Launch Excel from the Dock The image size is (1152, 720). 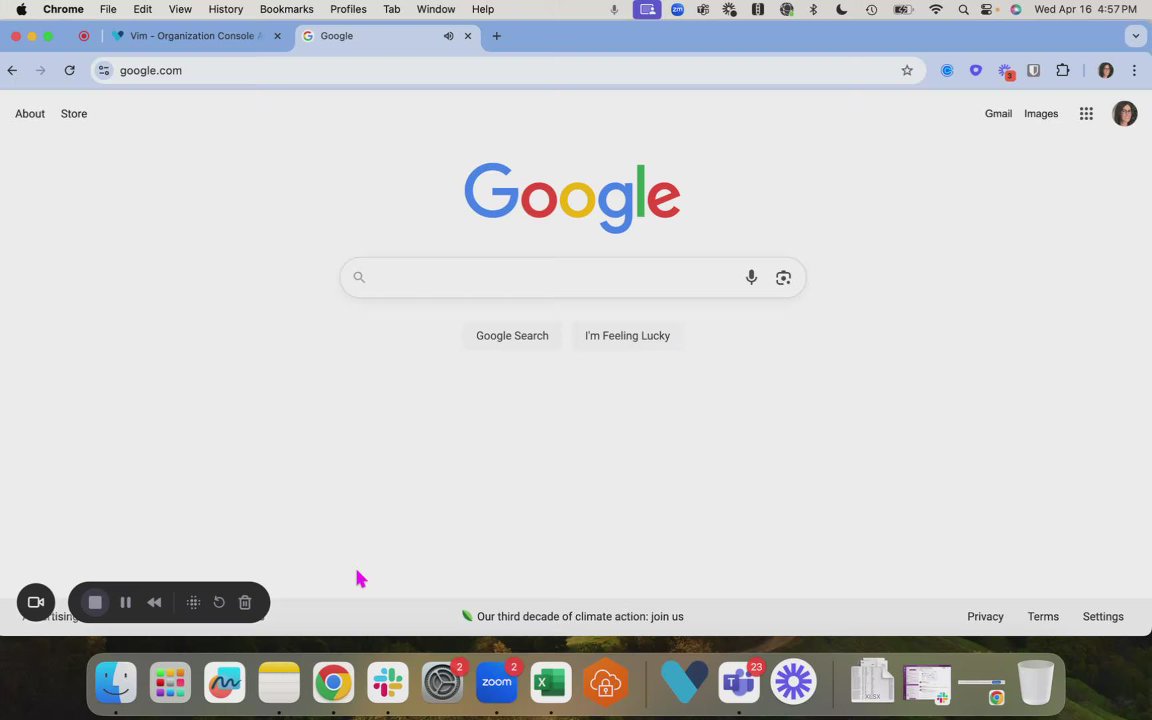point(551,683)
